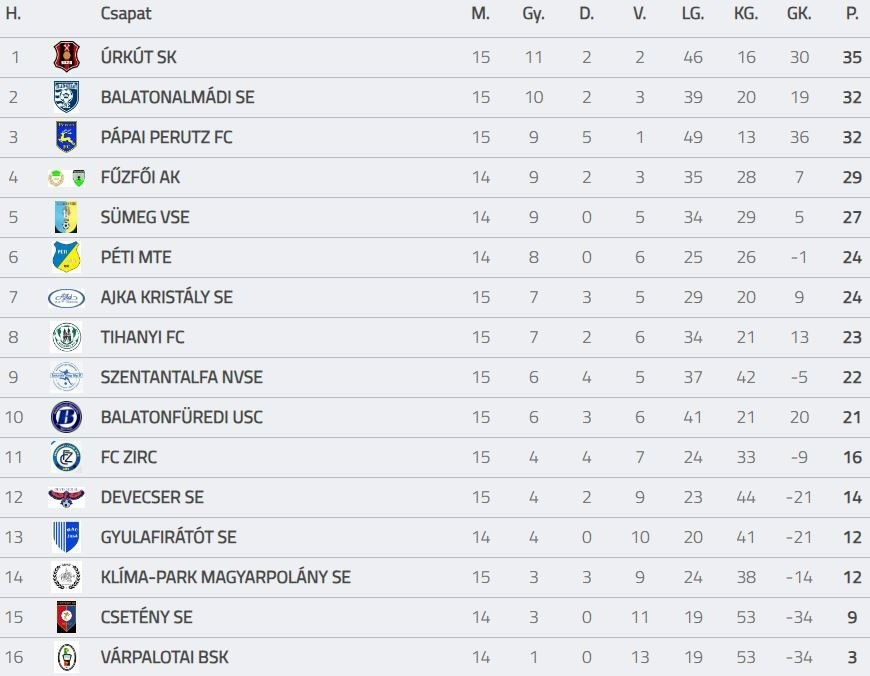Click the Devecser SE winged logo
The image size is (870, 676).
click(x=66, y=497)
